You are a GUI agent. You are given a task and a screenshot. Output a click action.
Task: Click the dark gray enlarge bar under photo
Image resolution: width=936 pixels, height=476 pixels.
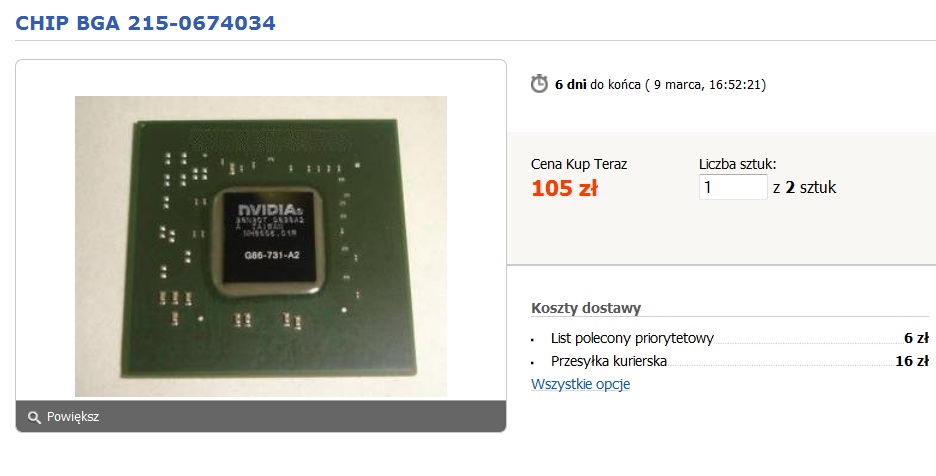click(x=261, y=416)
